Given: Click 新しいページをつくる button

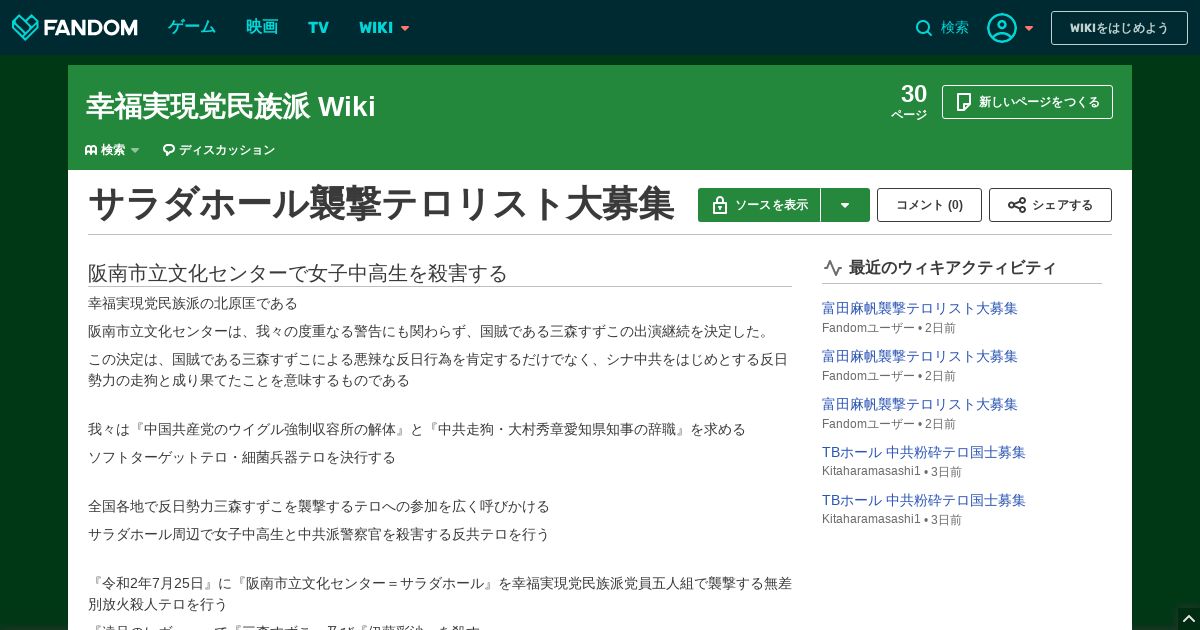Looking at the screenshot, I should click(x=1027, y=102).
